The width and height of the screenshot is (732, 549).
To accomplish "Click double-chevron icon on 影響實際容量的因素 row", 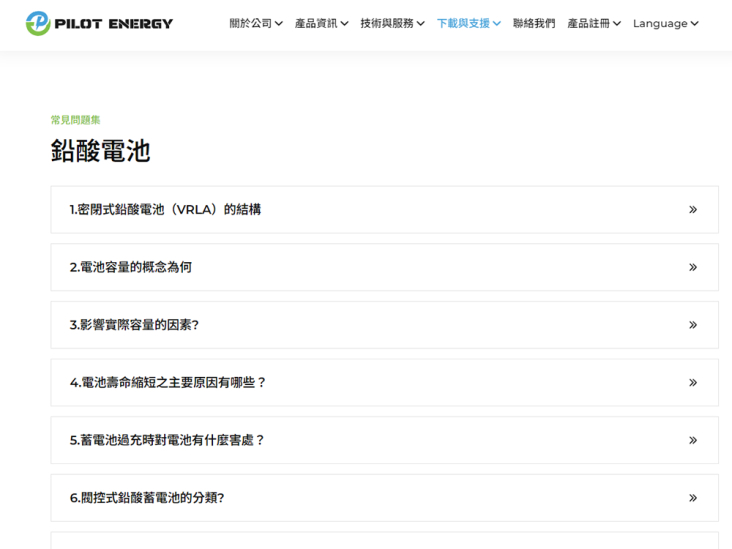I will [x=692, y=325].
